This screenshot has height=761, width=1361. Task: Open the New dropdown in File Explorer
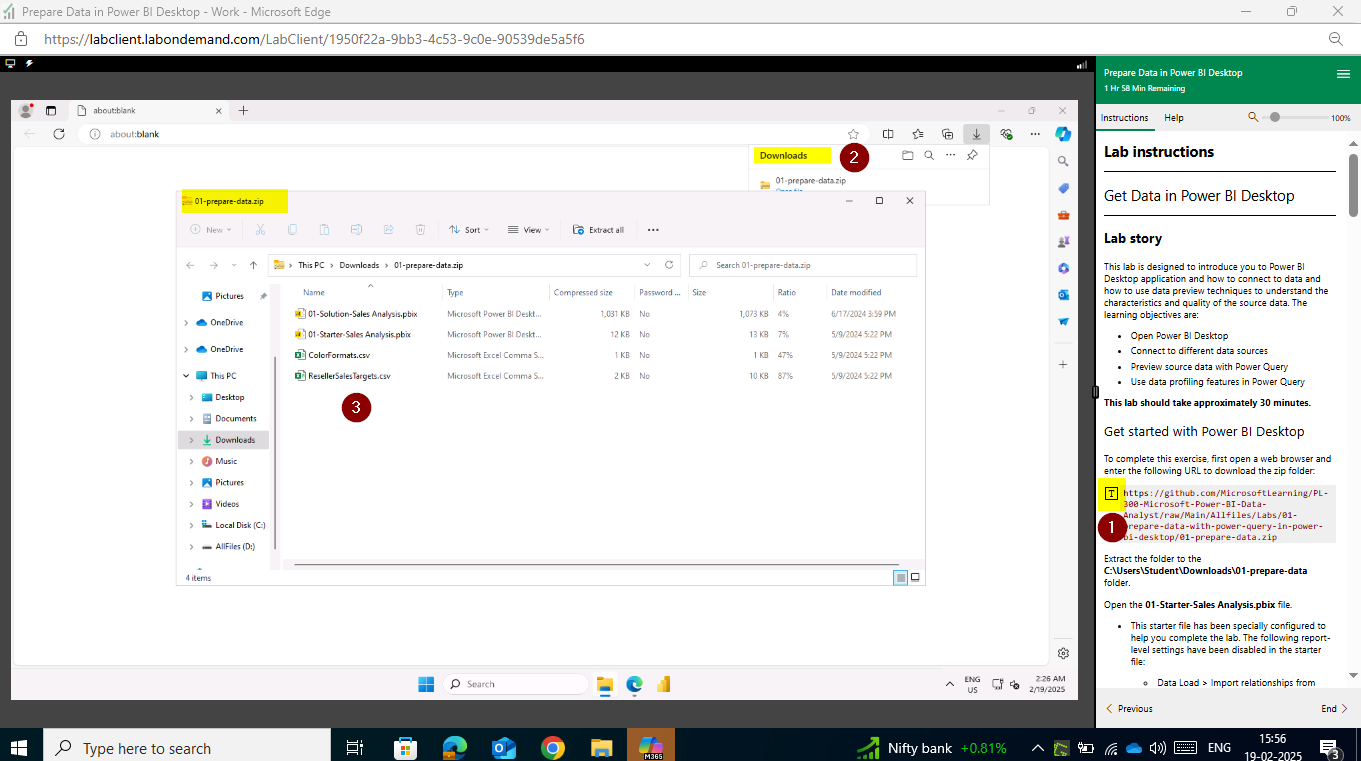click(211, 230)
